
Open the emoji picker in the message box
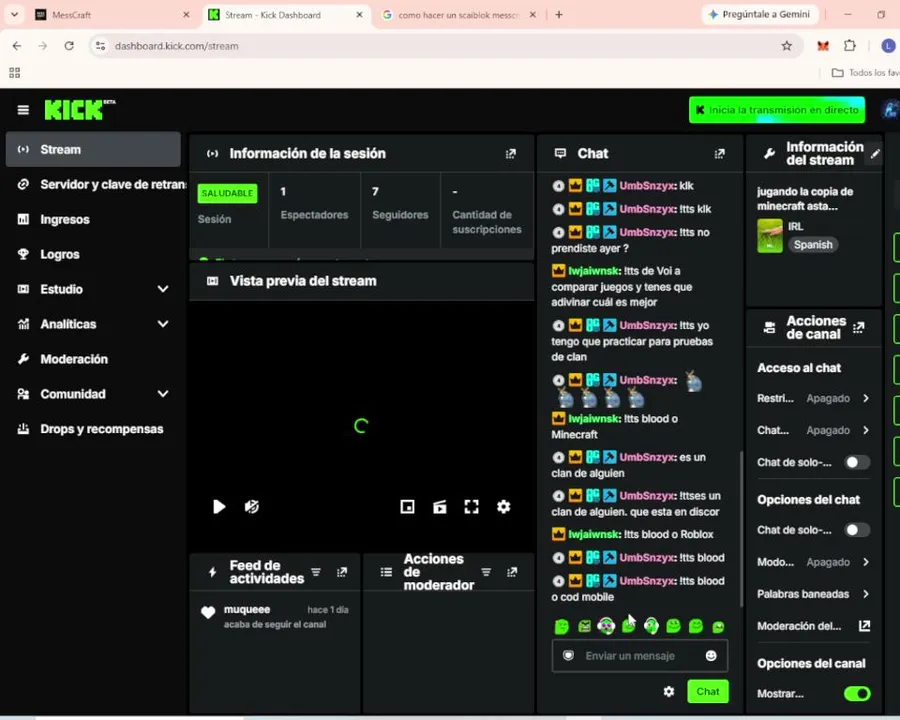pos(711,656)
